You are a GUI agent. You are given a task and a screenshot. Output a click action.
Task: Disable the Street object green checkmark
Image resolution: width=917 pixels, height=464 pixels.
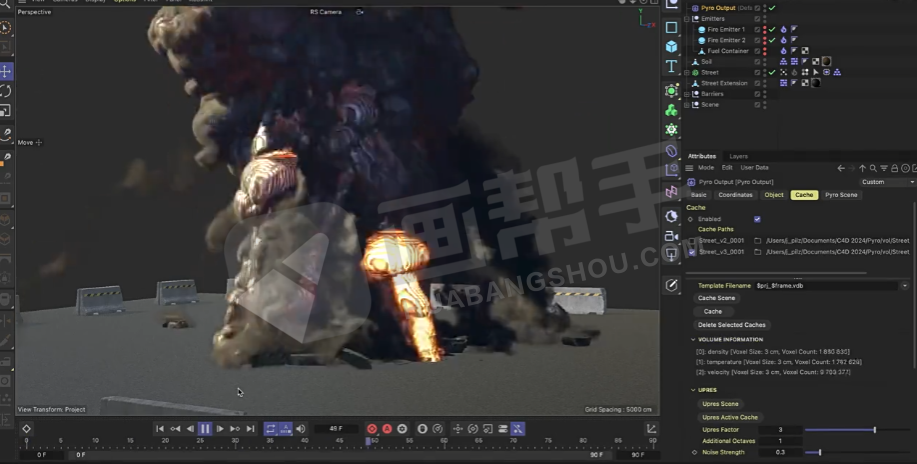(772, 73)
